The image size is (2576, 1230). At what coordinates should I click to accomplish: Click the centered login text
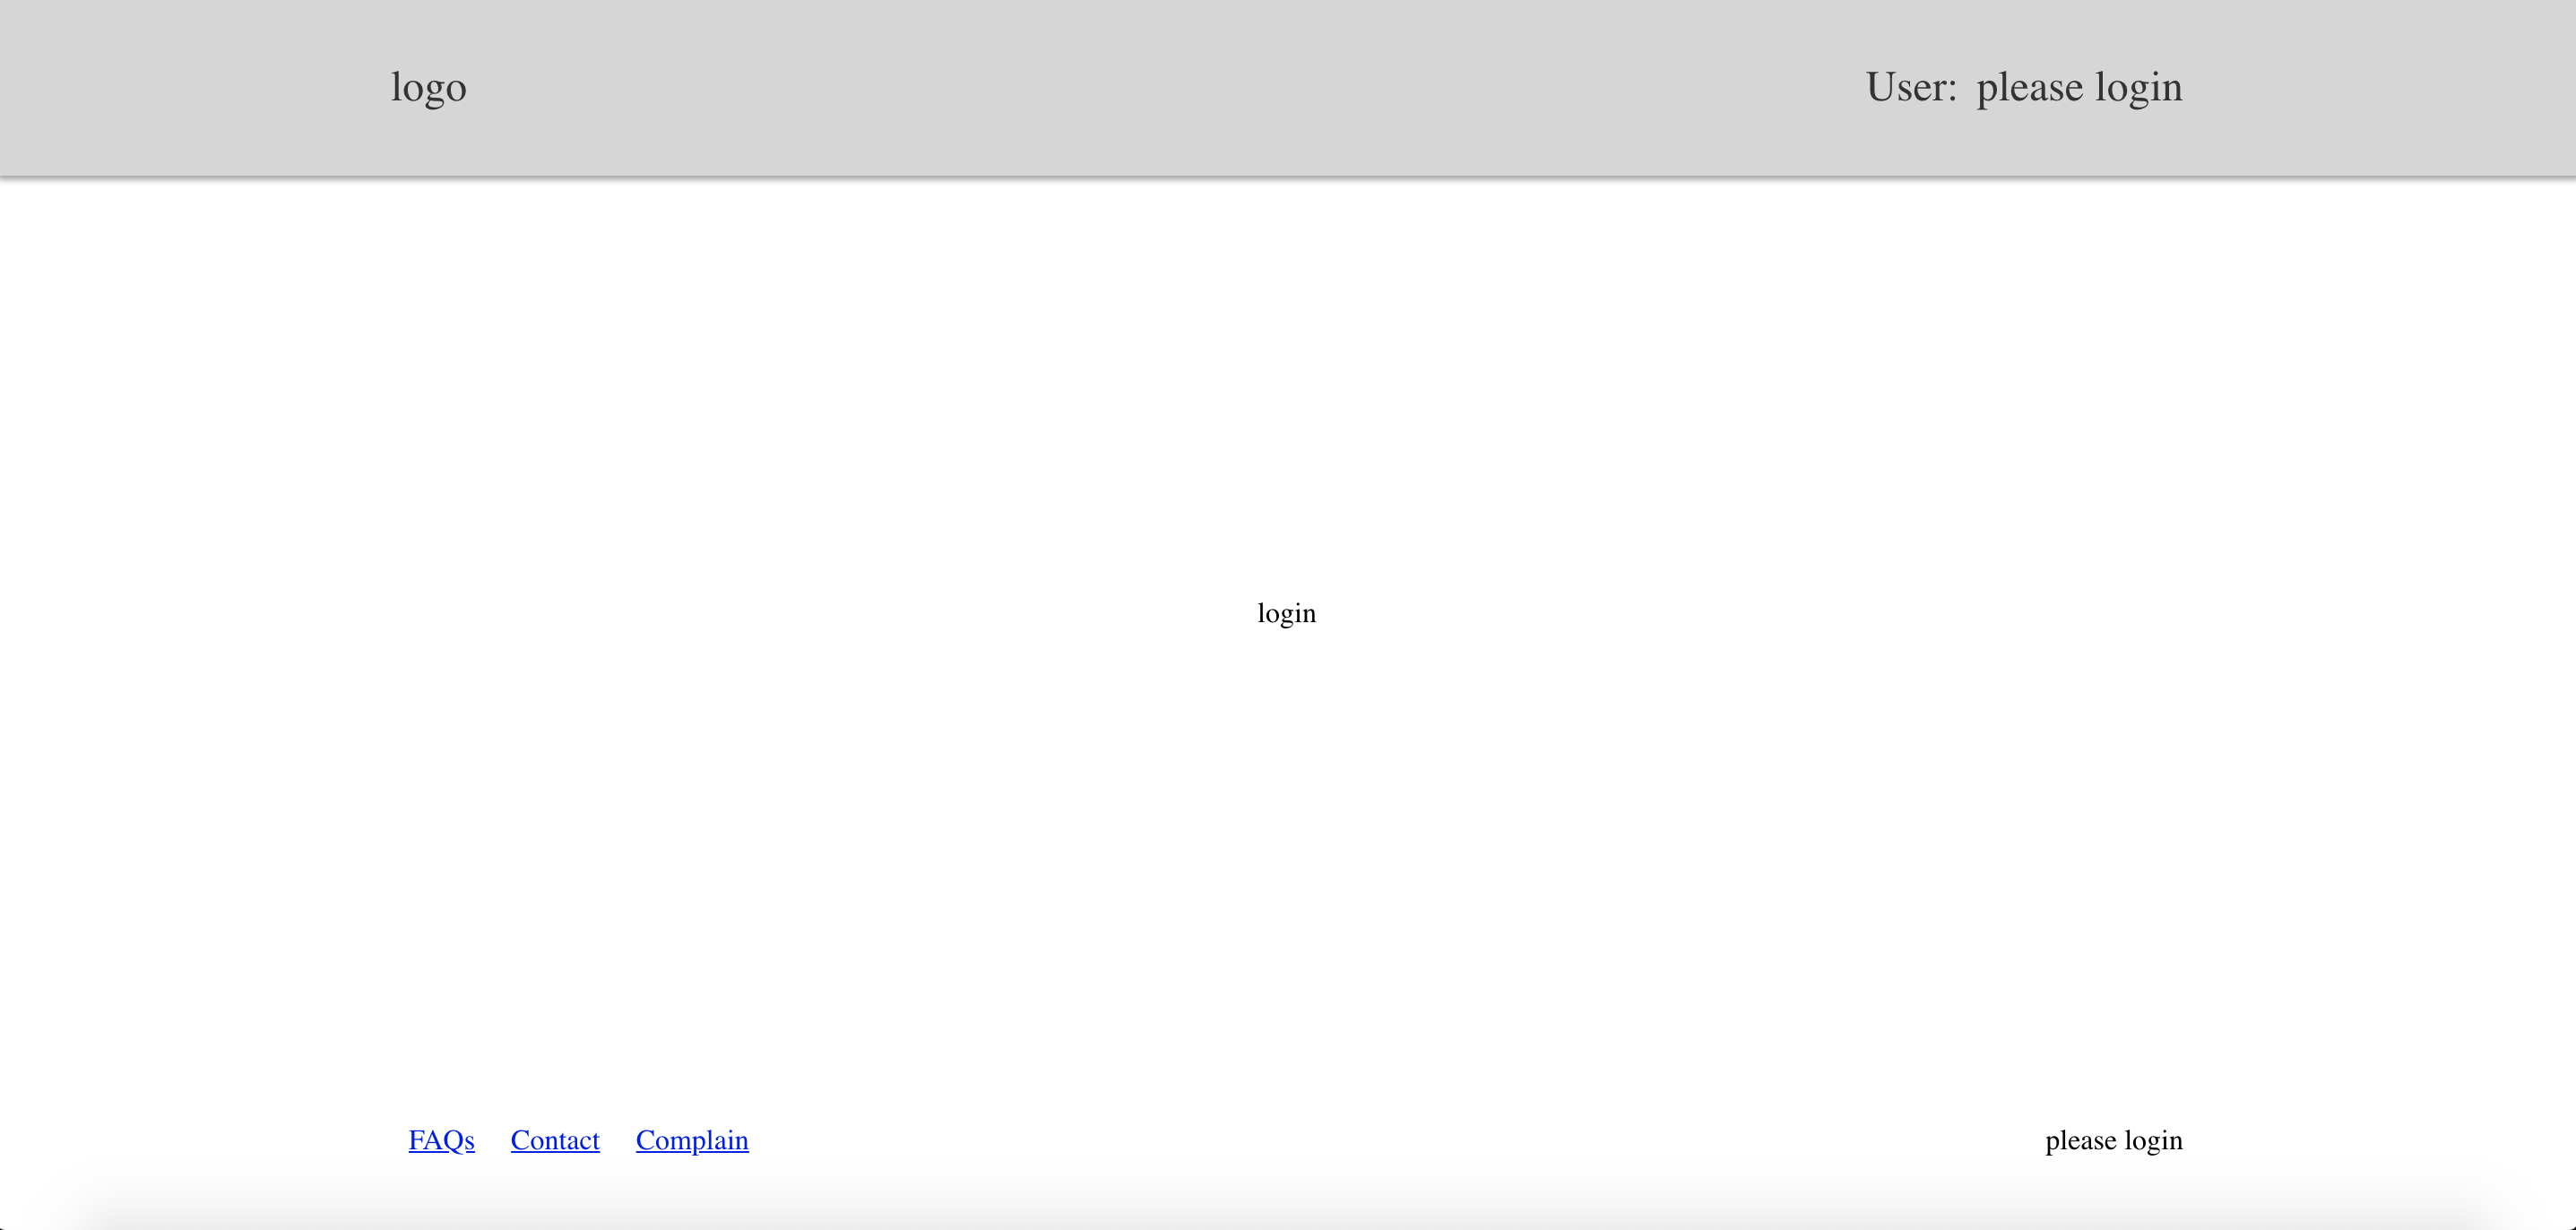[1286, 613]
